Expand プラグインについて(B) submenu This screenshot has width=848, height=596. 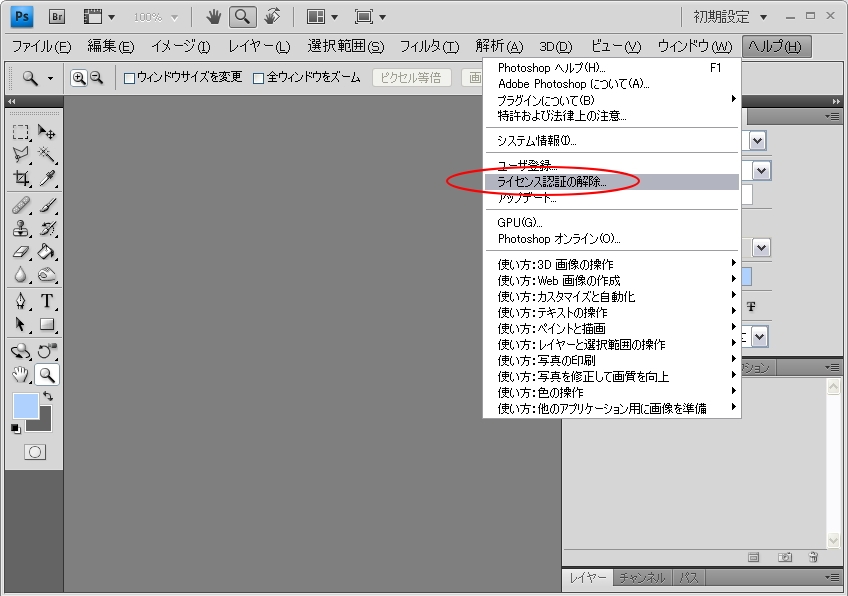(612, 100)
